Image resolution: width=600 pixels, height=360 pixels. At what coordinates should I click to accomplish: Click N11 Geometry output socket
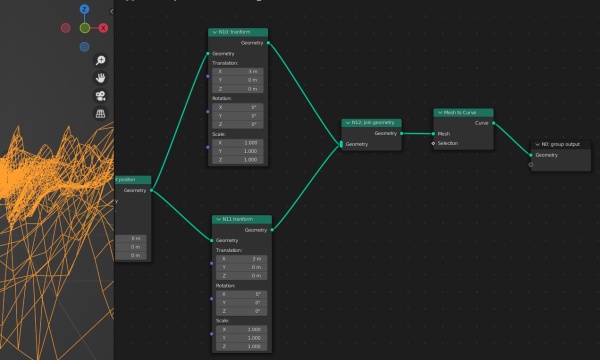pos(272,230)
